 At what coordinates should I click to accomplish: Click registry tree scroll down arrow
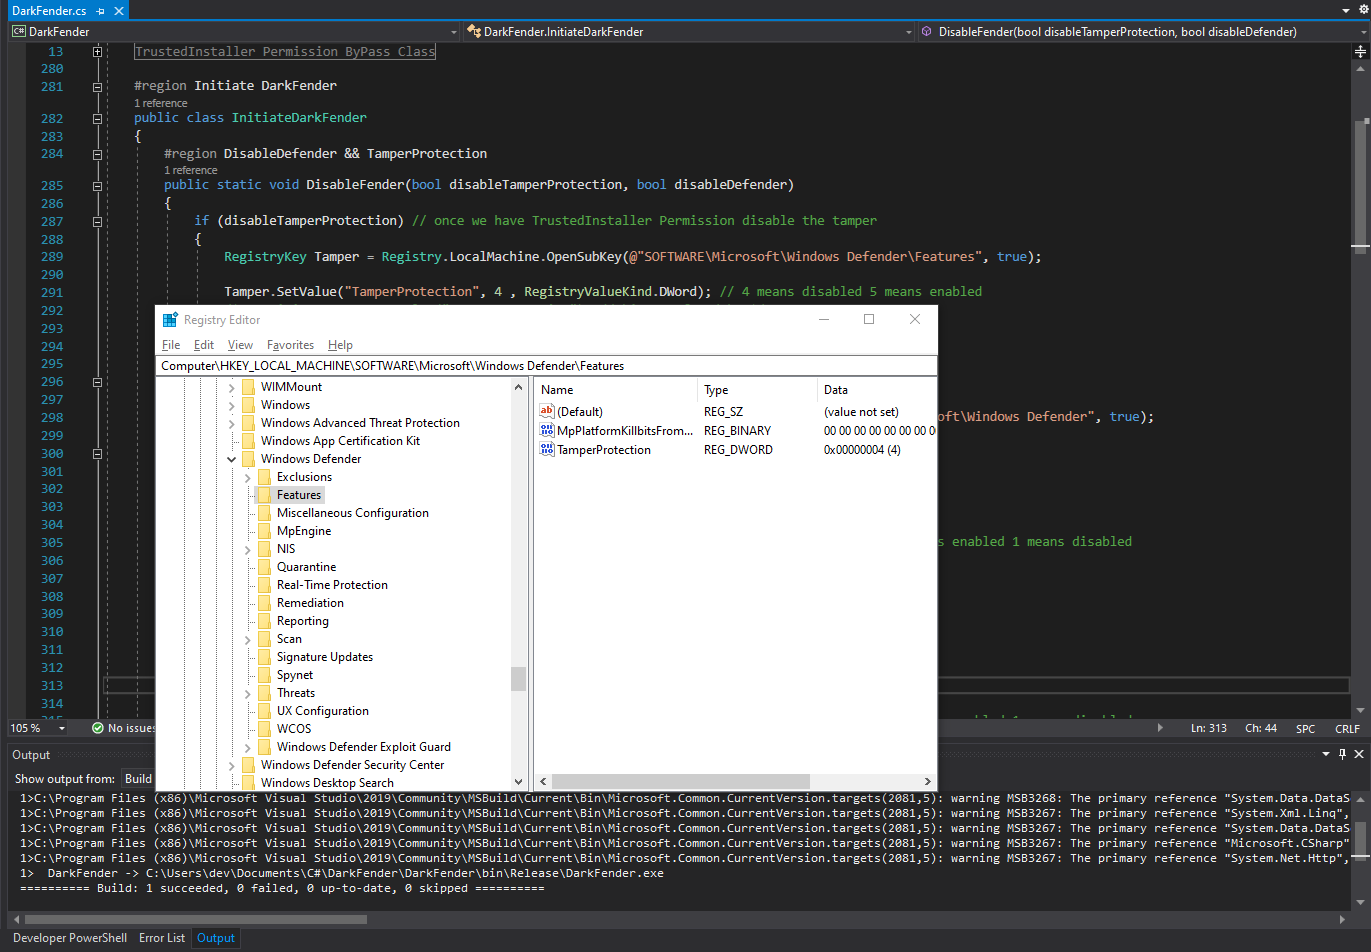(x=518, y=782)
